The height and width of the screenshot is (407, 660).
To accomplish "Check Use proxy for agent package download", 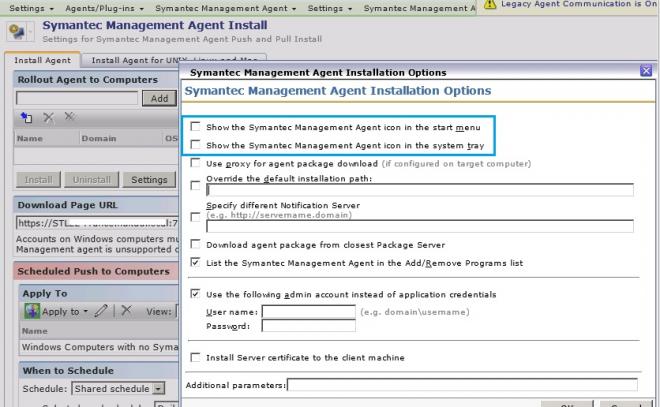I will [195, 162].
